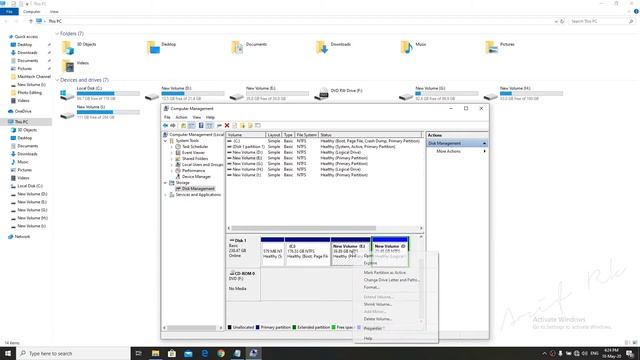Viewport: 640px width, 360px height.
Task: Select the (C:) partition block on Disk 1
Action: coord(307,251)
